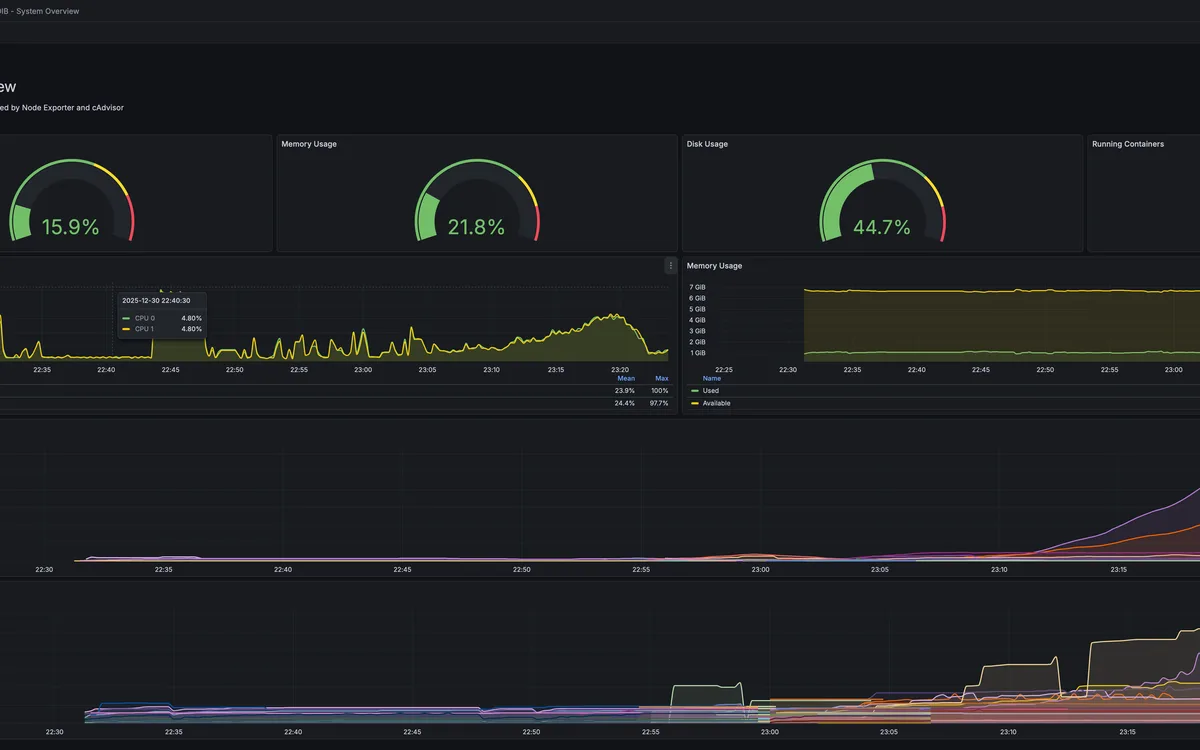Click the 1 GiB axis label
The height and width of the screenshot is (750, 1200).
click(x=697, y=353)
